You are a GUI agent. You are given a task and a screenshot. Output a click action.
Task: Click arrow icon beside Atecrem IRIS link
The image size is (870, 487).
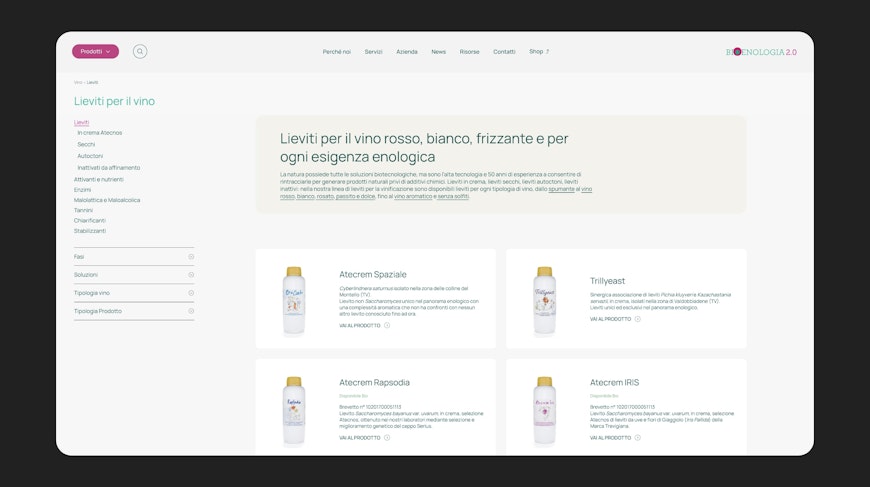tap(638, 438)
